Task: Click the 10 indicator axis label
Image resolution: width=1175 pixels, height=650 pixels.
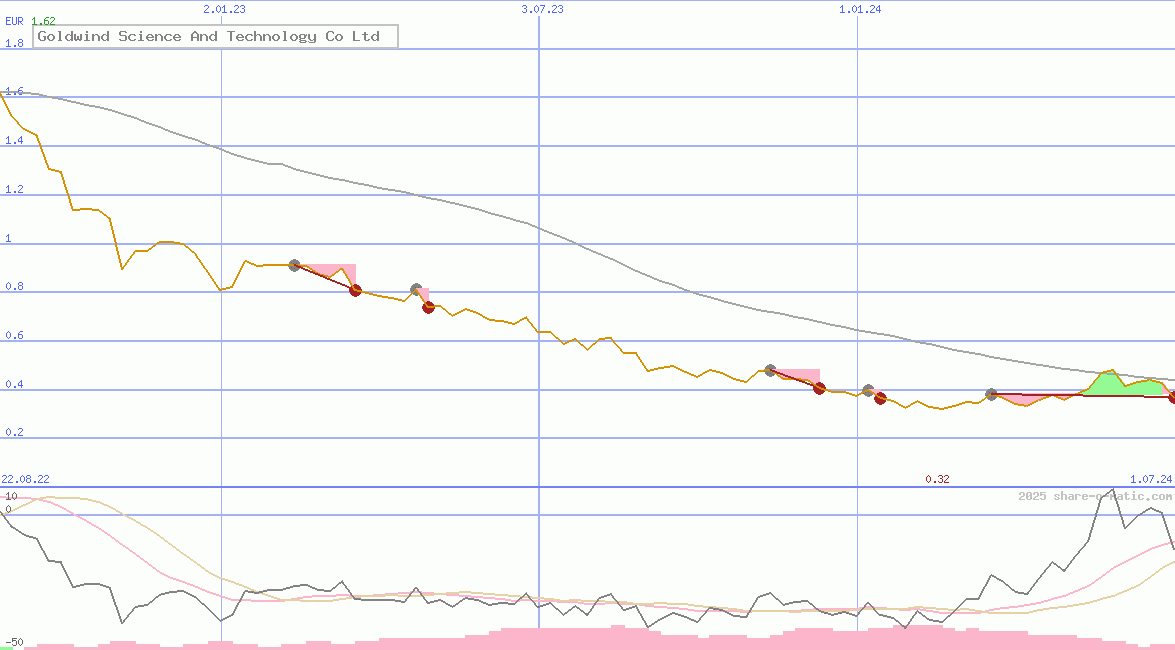Action: [x=11, y=496]
